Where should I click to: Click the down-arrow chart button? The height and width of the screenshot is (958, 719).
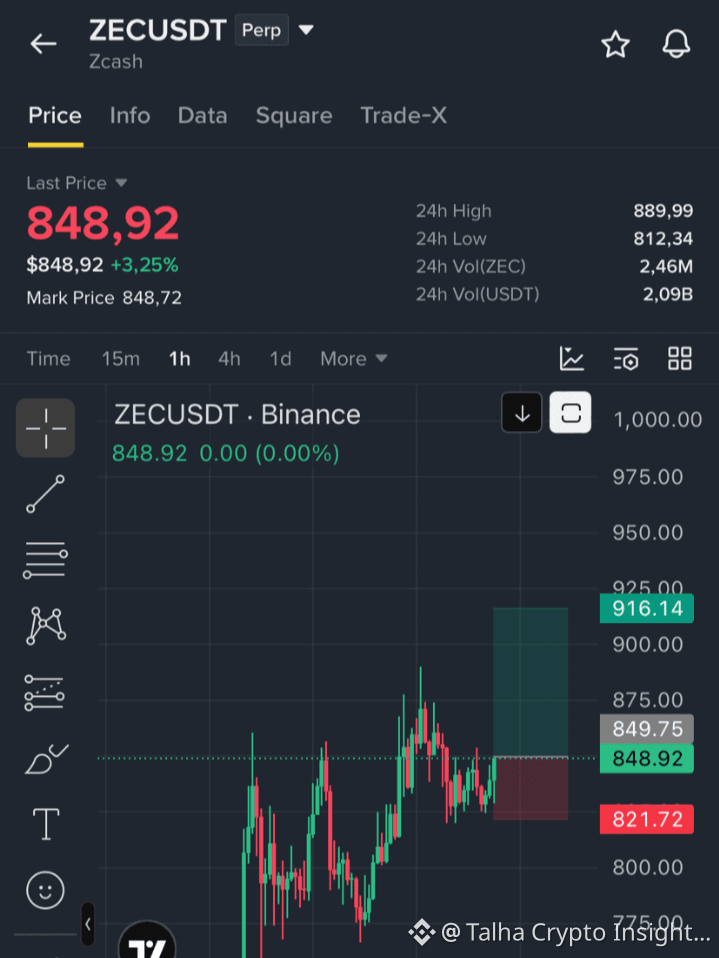click(x=522, y=413)
